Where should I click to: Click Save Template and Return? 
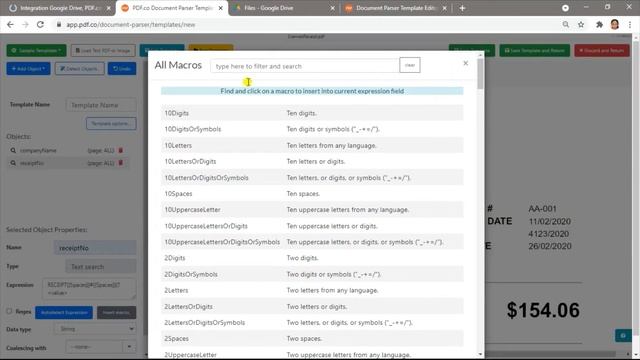point(534,50)
